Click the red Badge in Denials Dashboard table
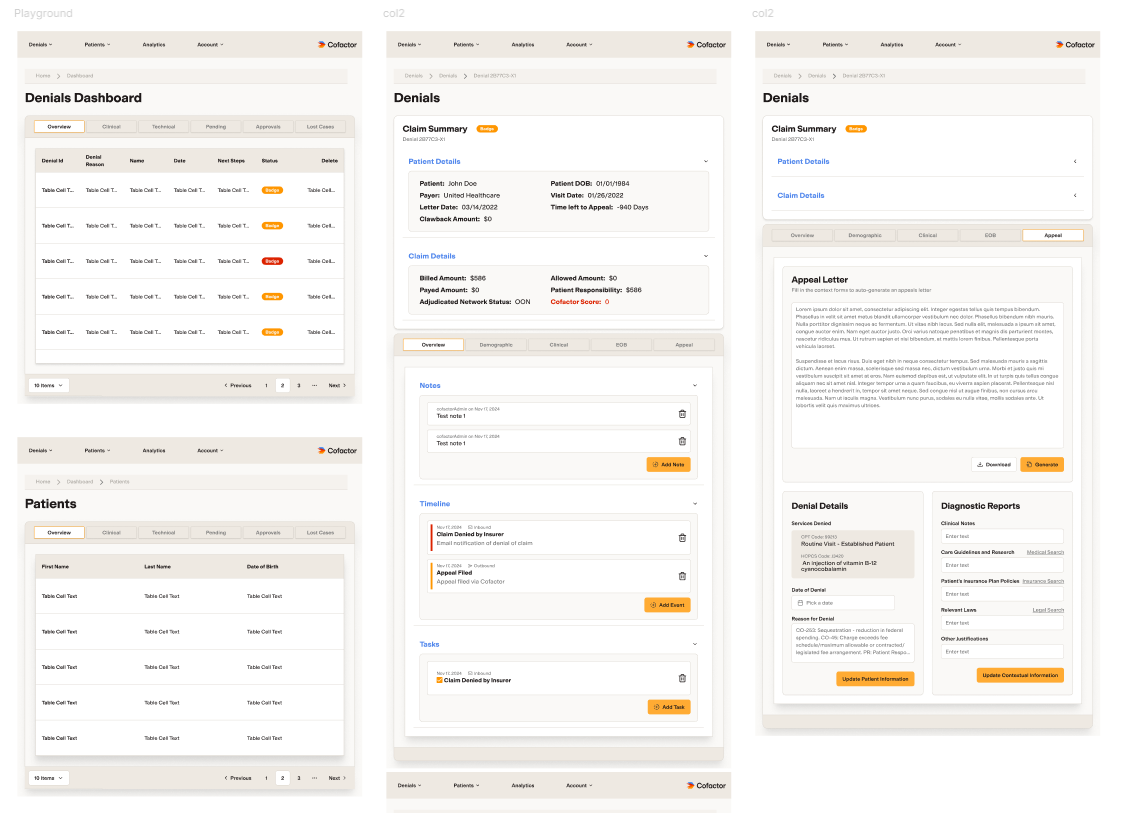Image resolution: width=1129 pixels, height=813 pixels. point(272,261)
